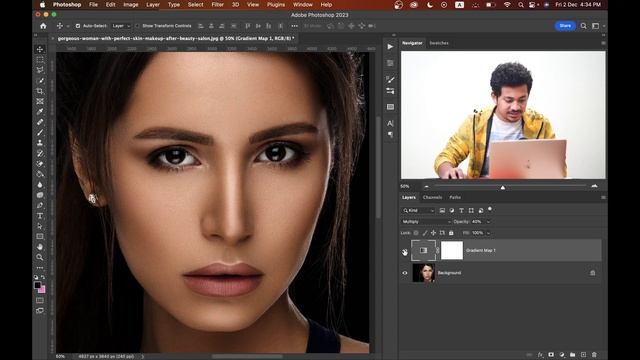Click the three-dot more options in options bar
Screen dimensions: 640x360
click(x=294, y=26)
